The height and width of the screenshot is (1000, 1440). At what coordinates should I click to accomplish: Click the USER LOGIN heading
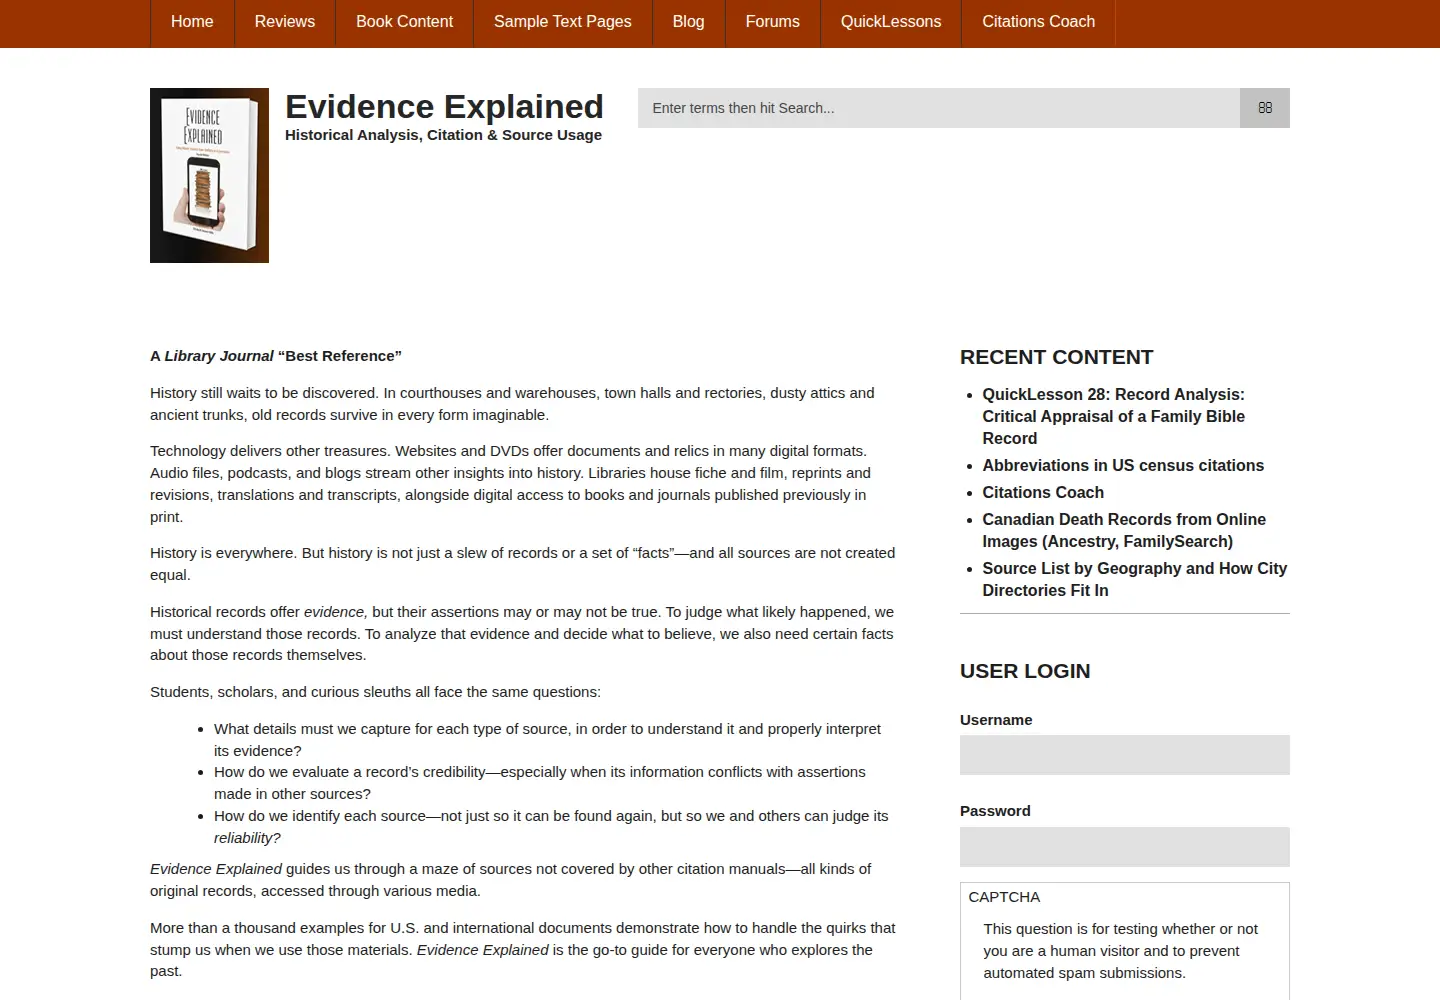pyautogui.click(x=1025, y=671)
